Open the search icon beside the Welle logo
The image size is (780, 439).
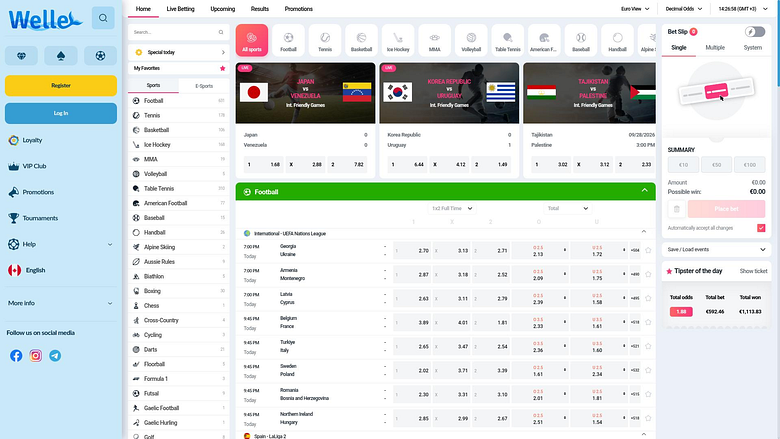click(x=103, y=18)
